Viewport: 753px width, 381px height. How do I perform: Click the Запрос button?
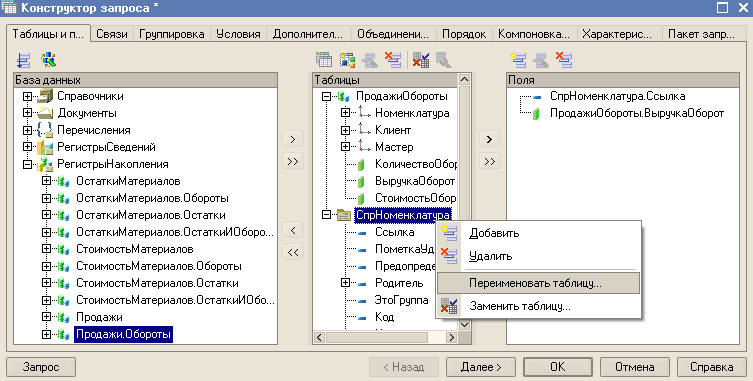(41, 367)
